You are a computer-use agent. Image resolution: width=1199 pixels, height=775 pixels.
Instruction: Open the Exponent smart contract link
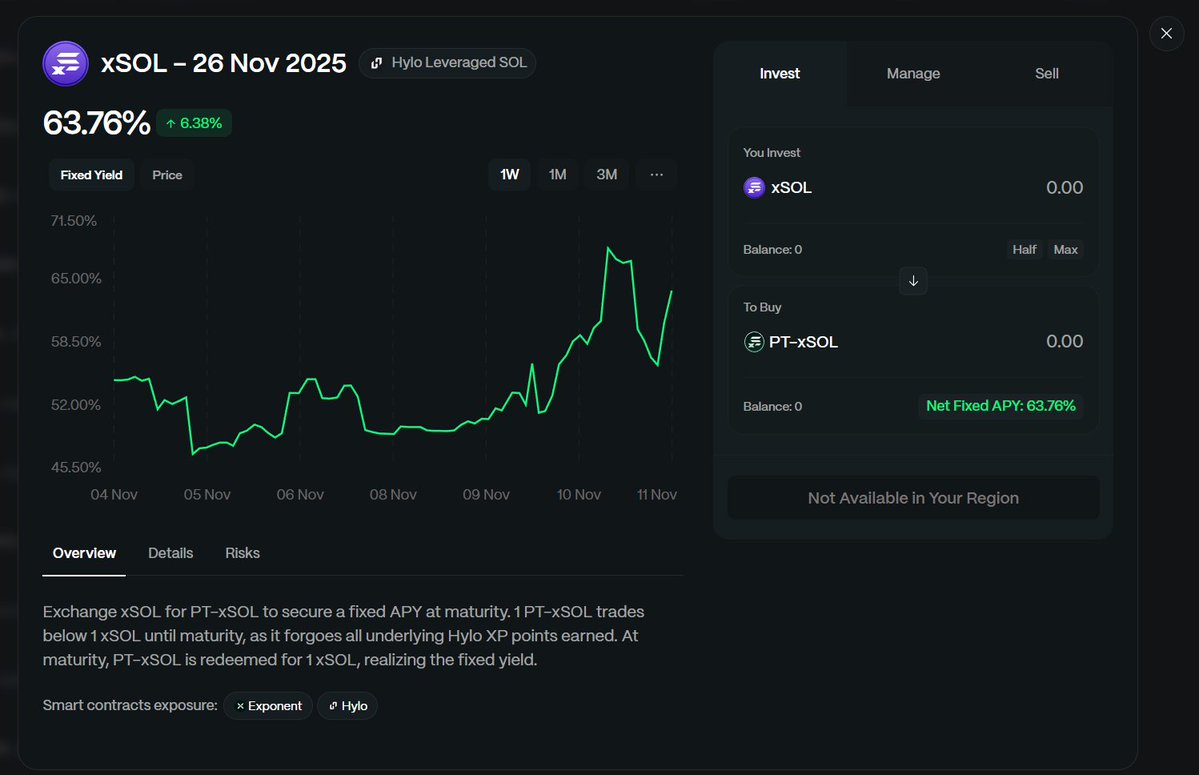point(268,705)
